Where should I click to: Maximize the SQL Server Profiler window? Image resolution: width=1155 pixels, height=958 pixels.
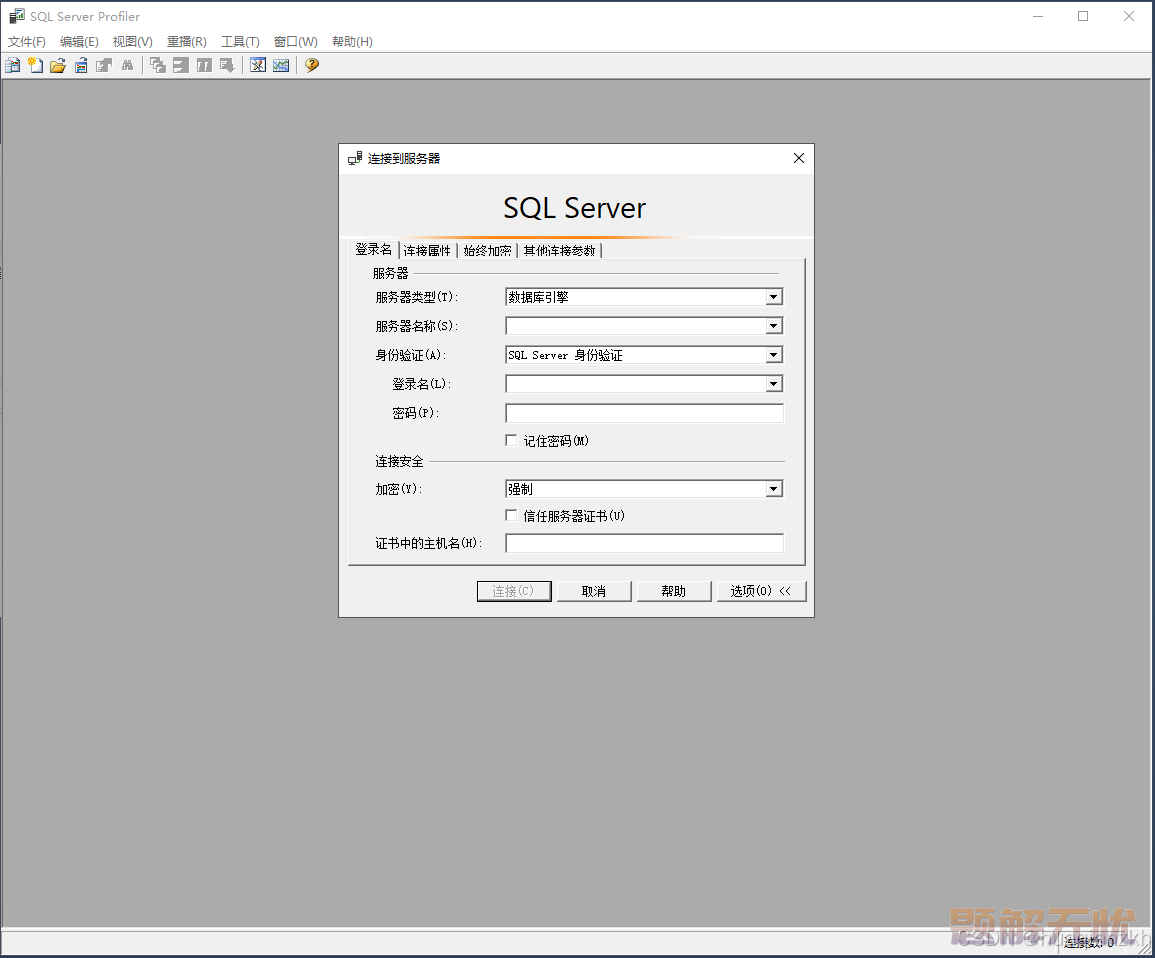click(1083, 16)
